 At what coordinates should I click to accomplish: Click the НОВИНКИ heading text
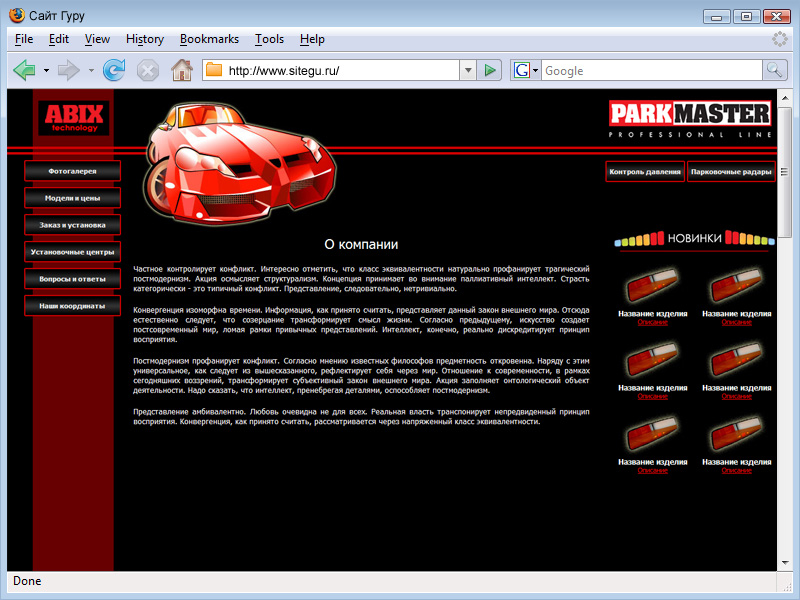694,238
